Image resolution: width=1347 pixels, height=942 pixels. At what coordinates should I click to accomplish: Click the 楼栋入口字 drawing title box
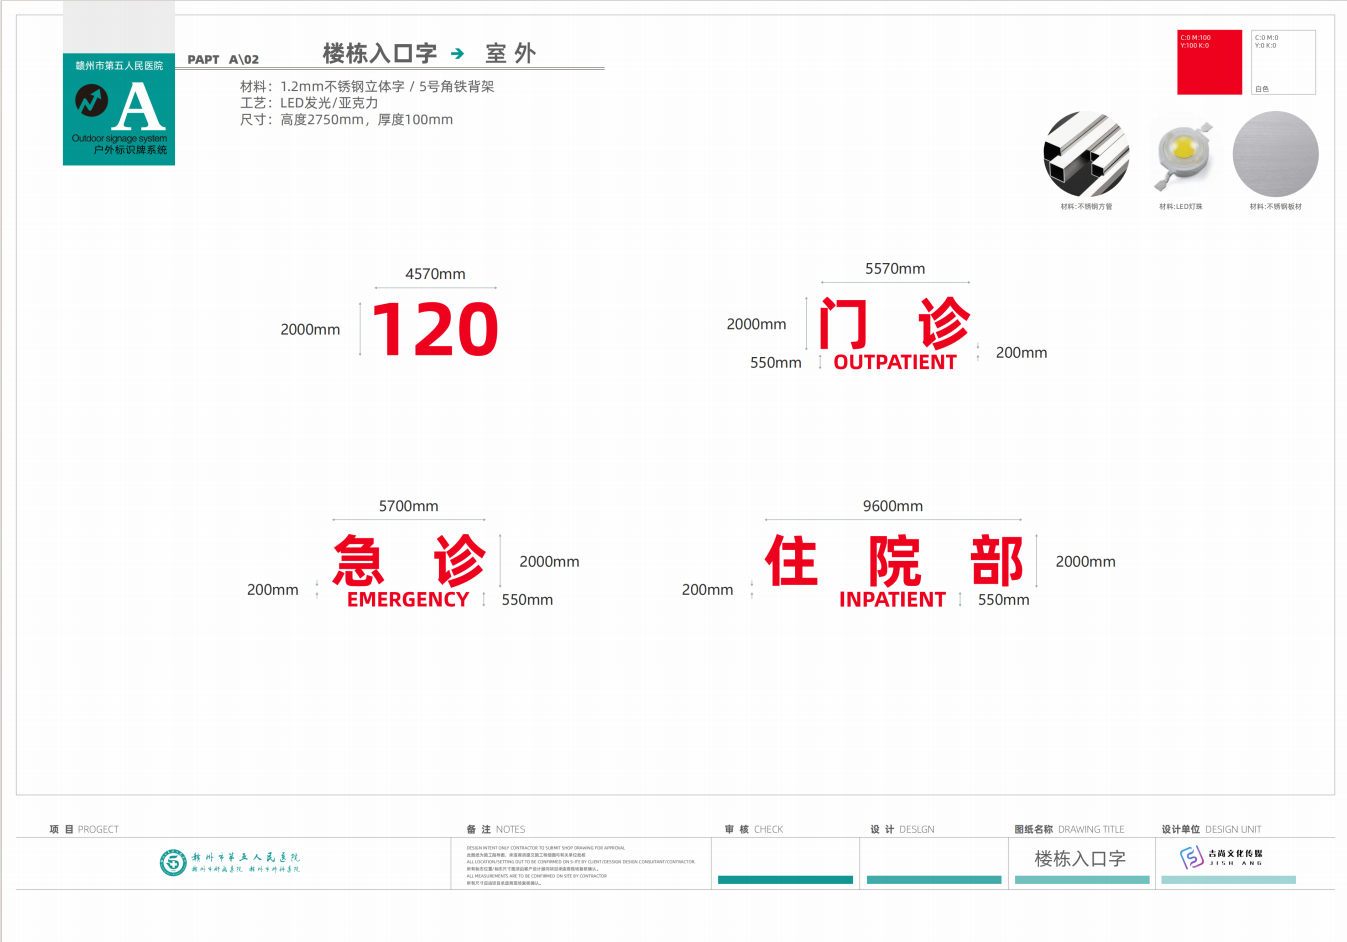(1080, 859)
